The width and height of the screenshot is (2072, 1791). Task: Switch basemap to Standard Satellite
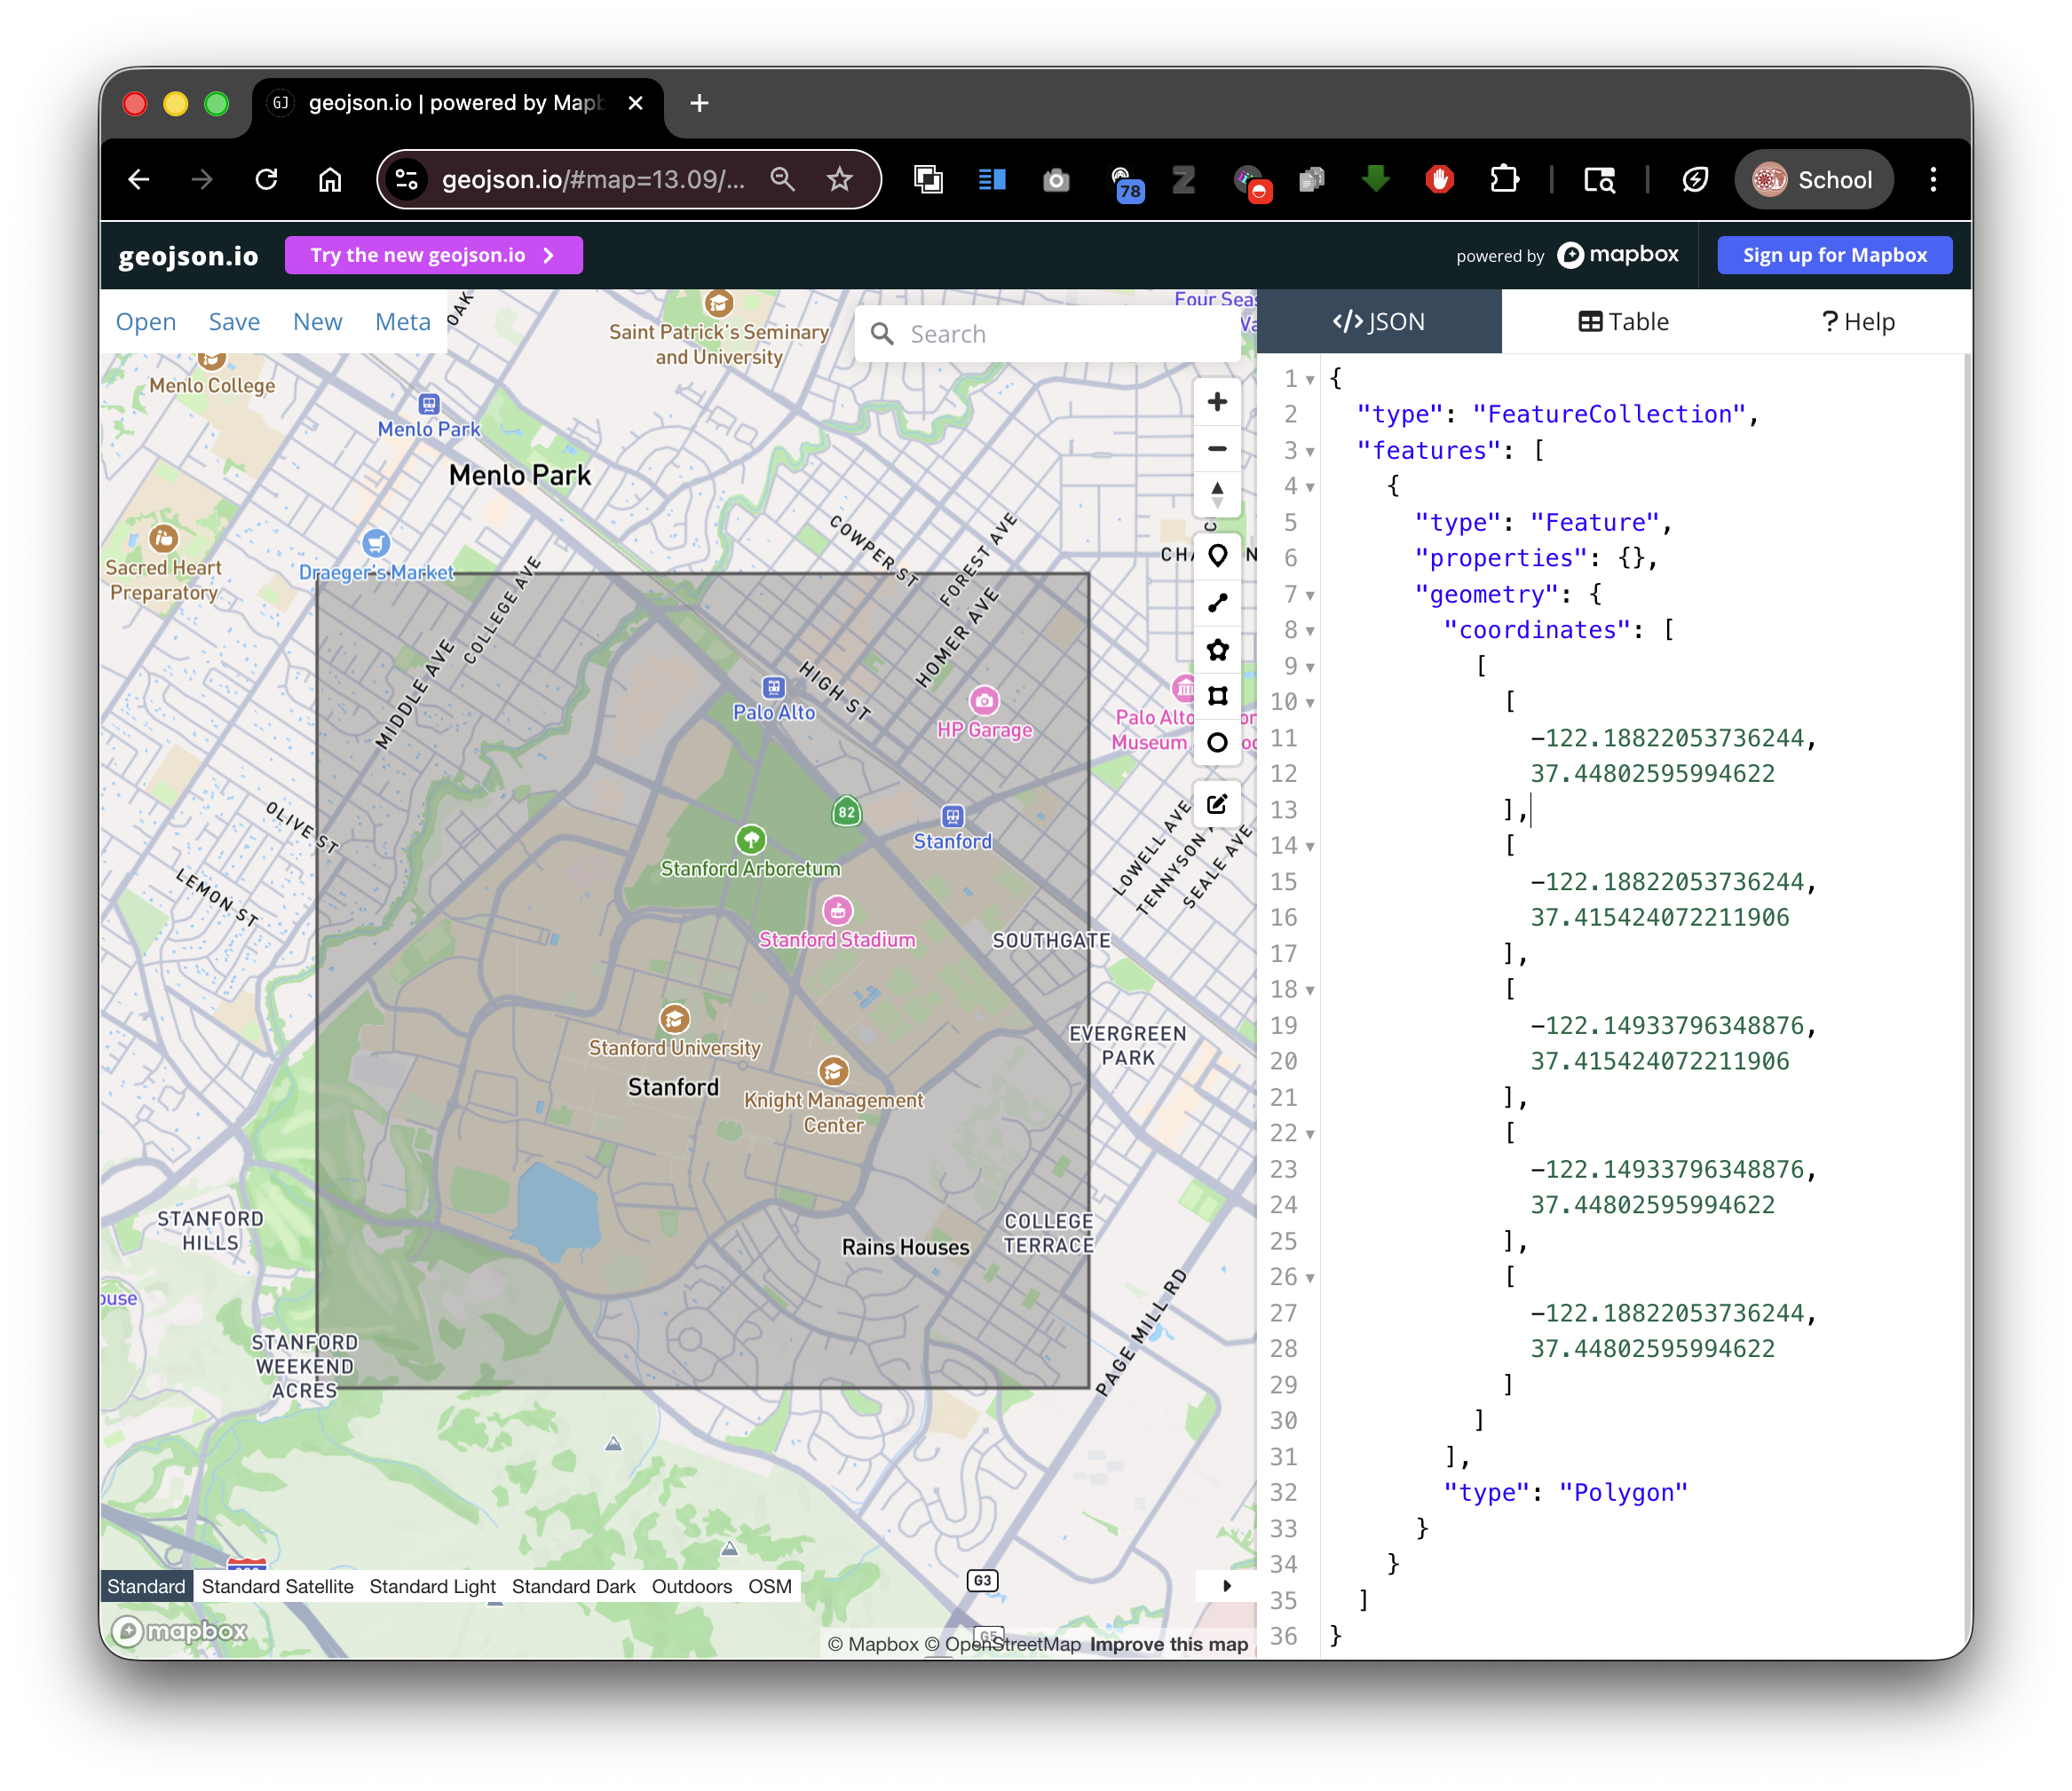[277, 1586]
